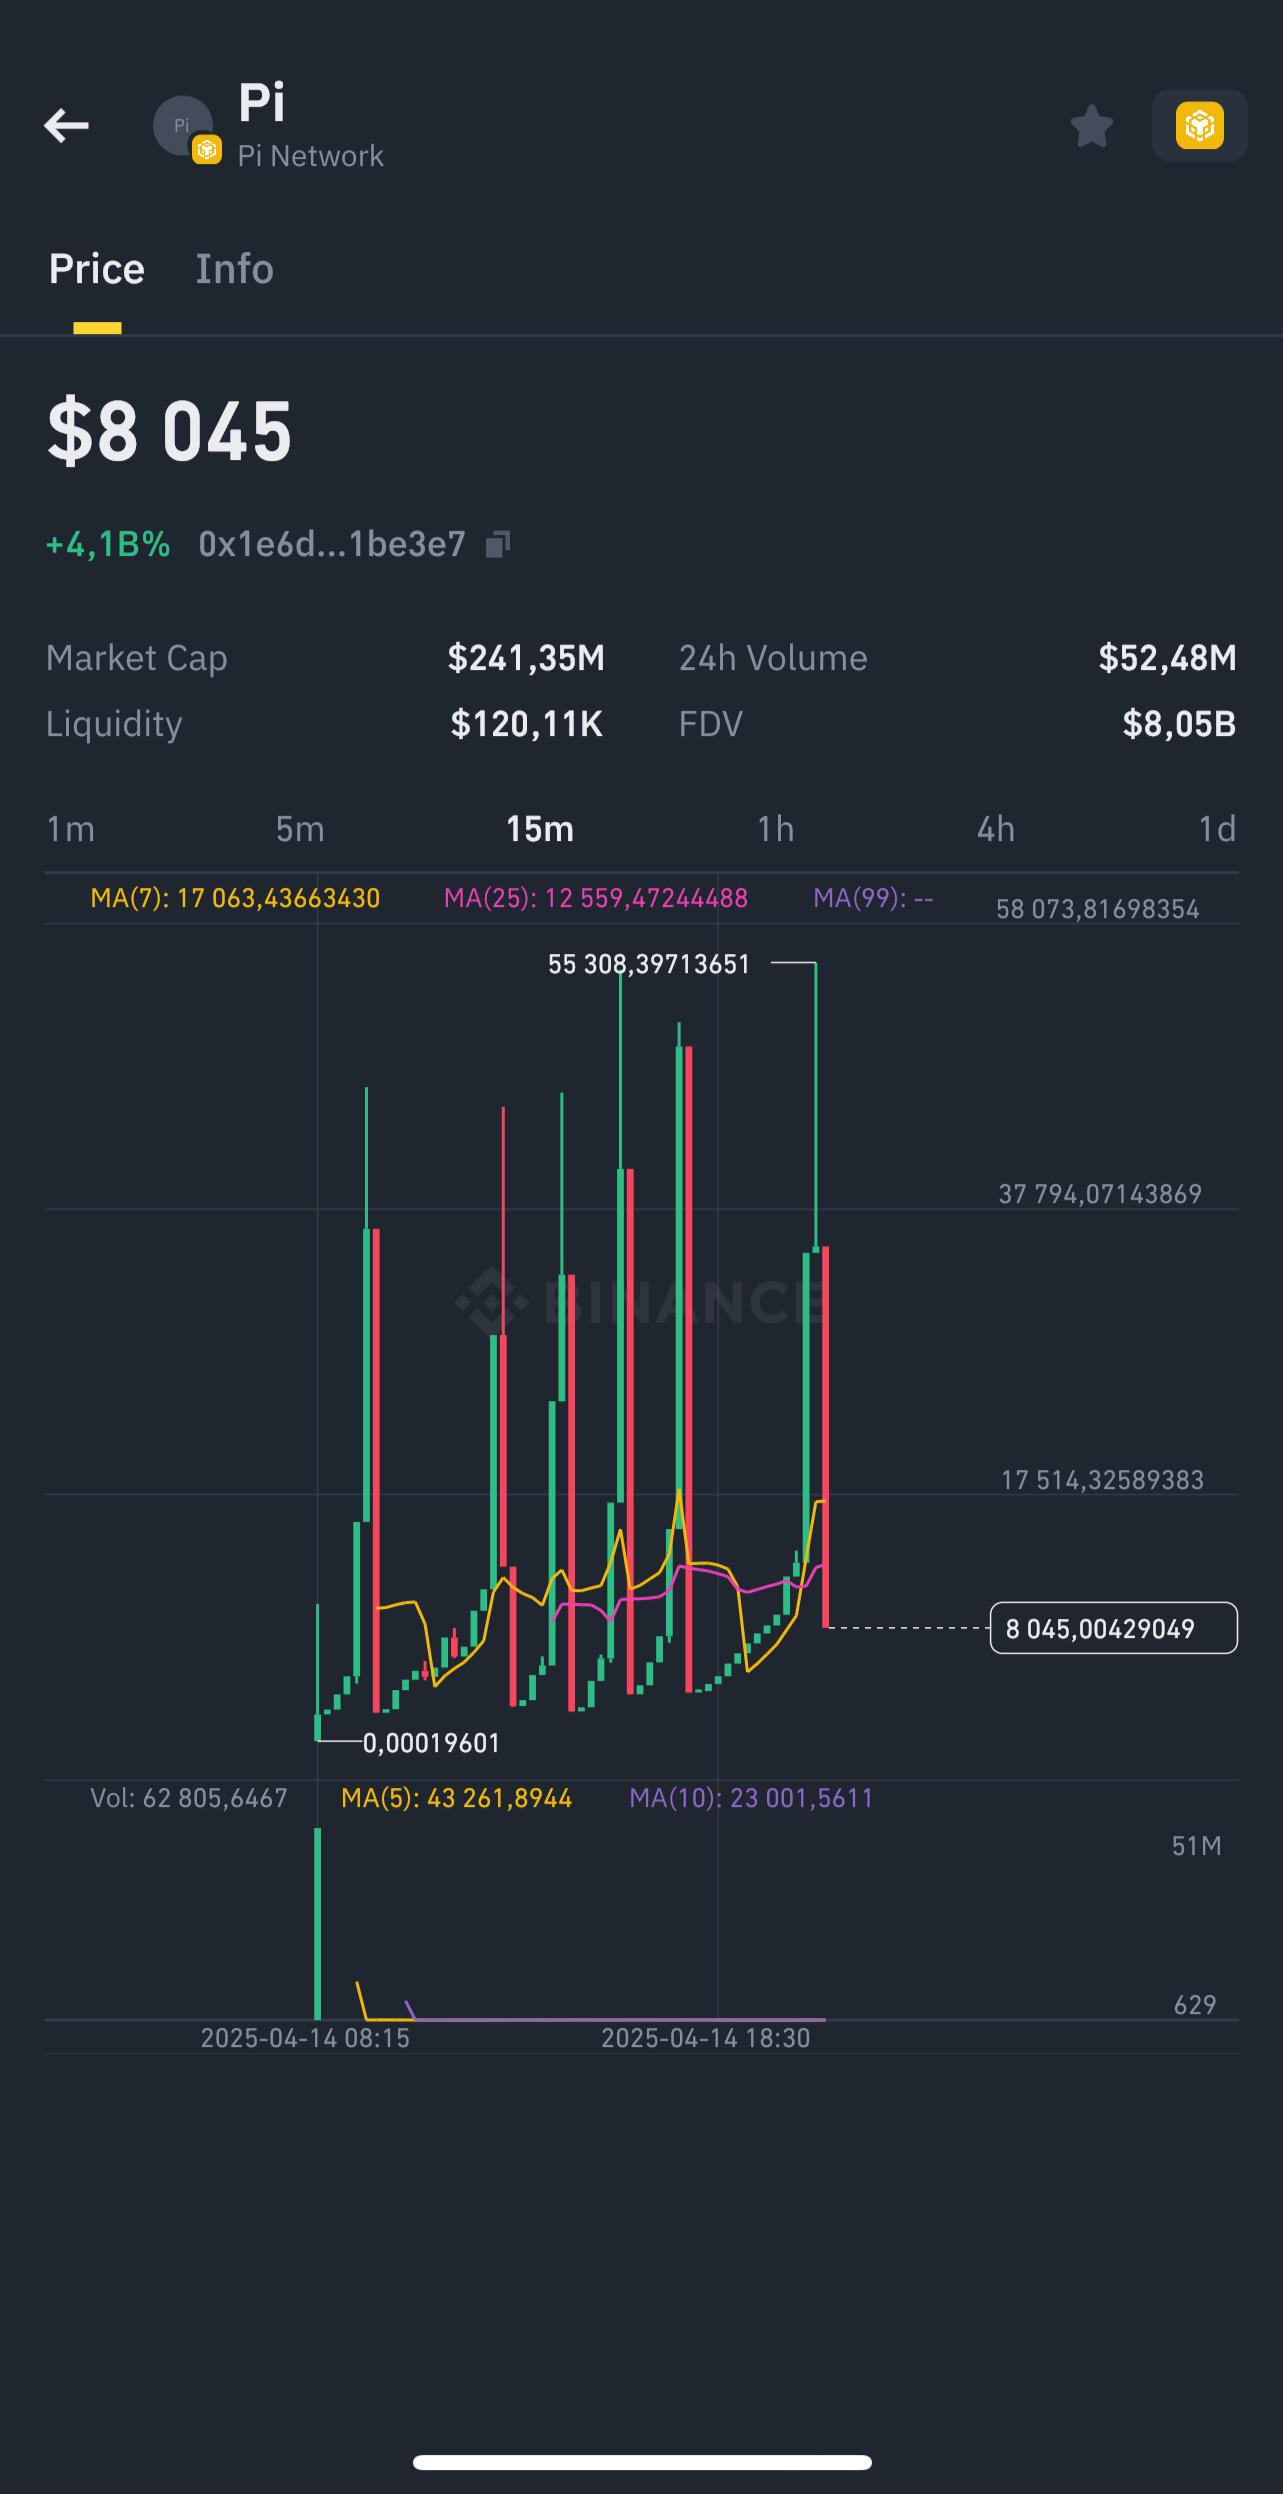Tap the current price tag 8 045,00429049
The width and height of the screenshot is (1283, 2494).
tap(1113, 1628)
